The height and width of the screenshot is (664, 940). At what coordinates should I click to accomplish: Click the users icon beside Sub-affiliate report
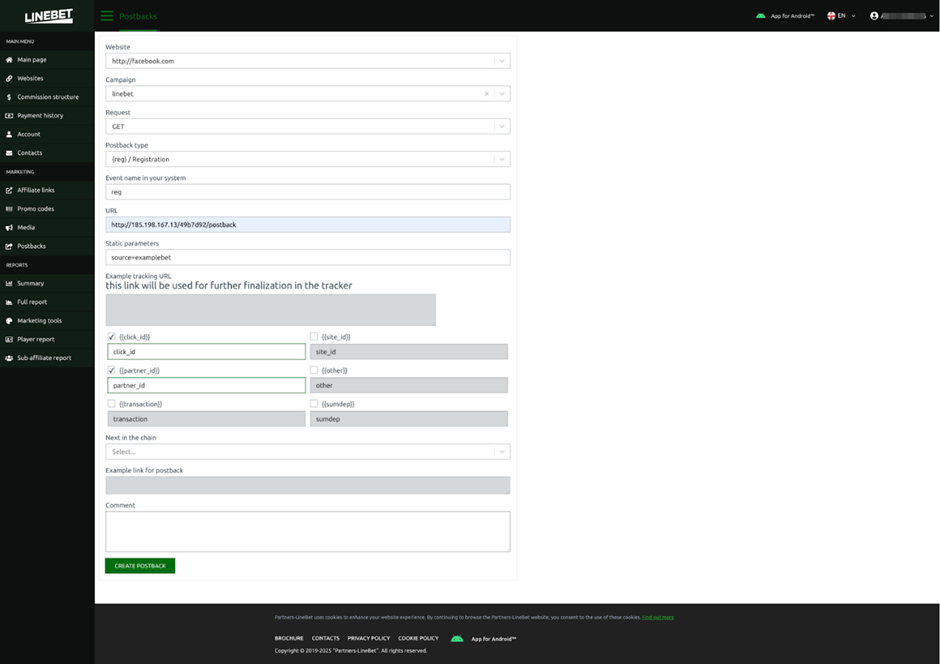tap(9, 358)
